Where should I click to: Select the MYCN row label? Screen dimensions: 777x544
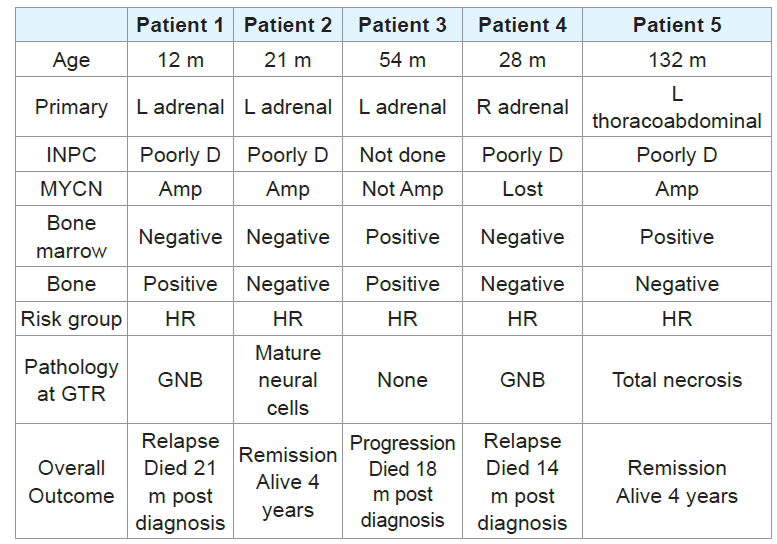[x=71, y=189]
